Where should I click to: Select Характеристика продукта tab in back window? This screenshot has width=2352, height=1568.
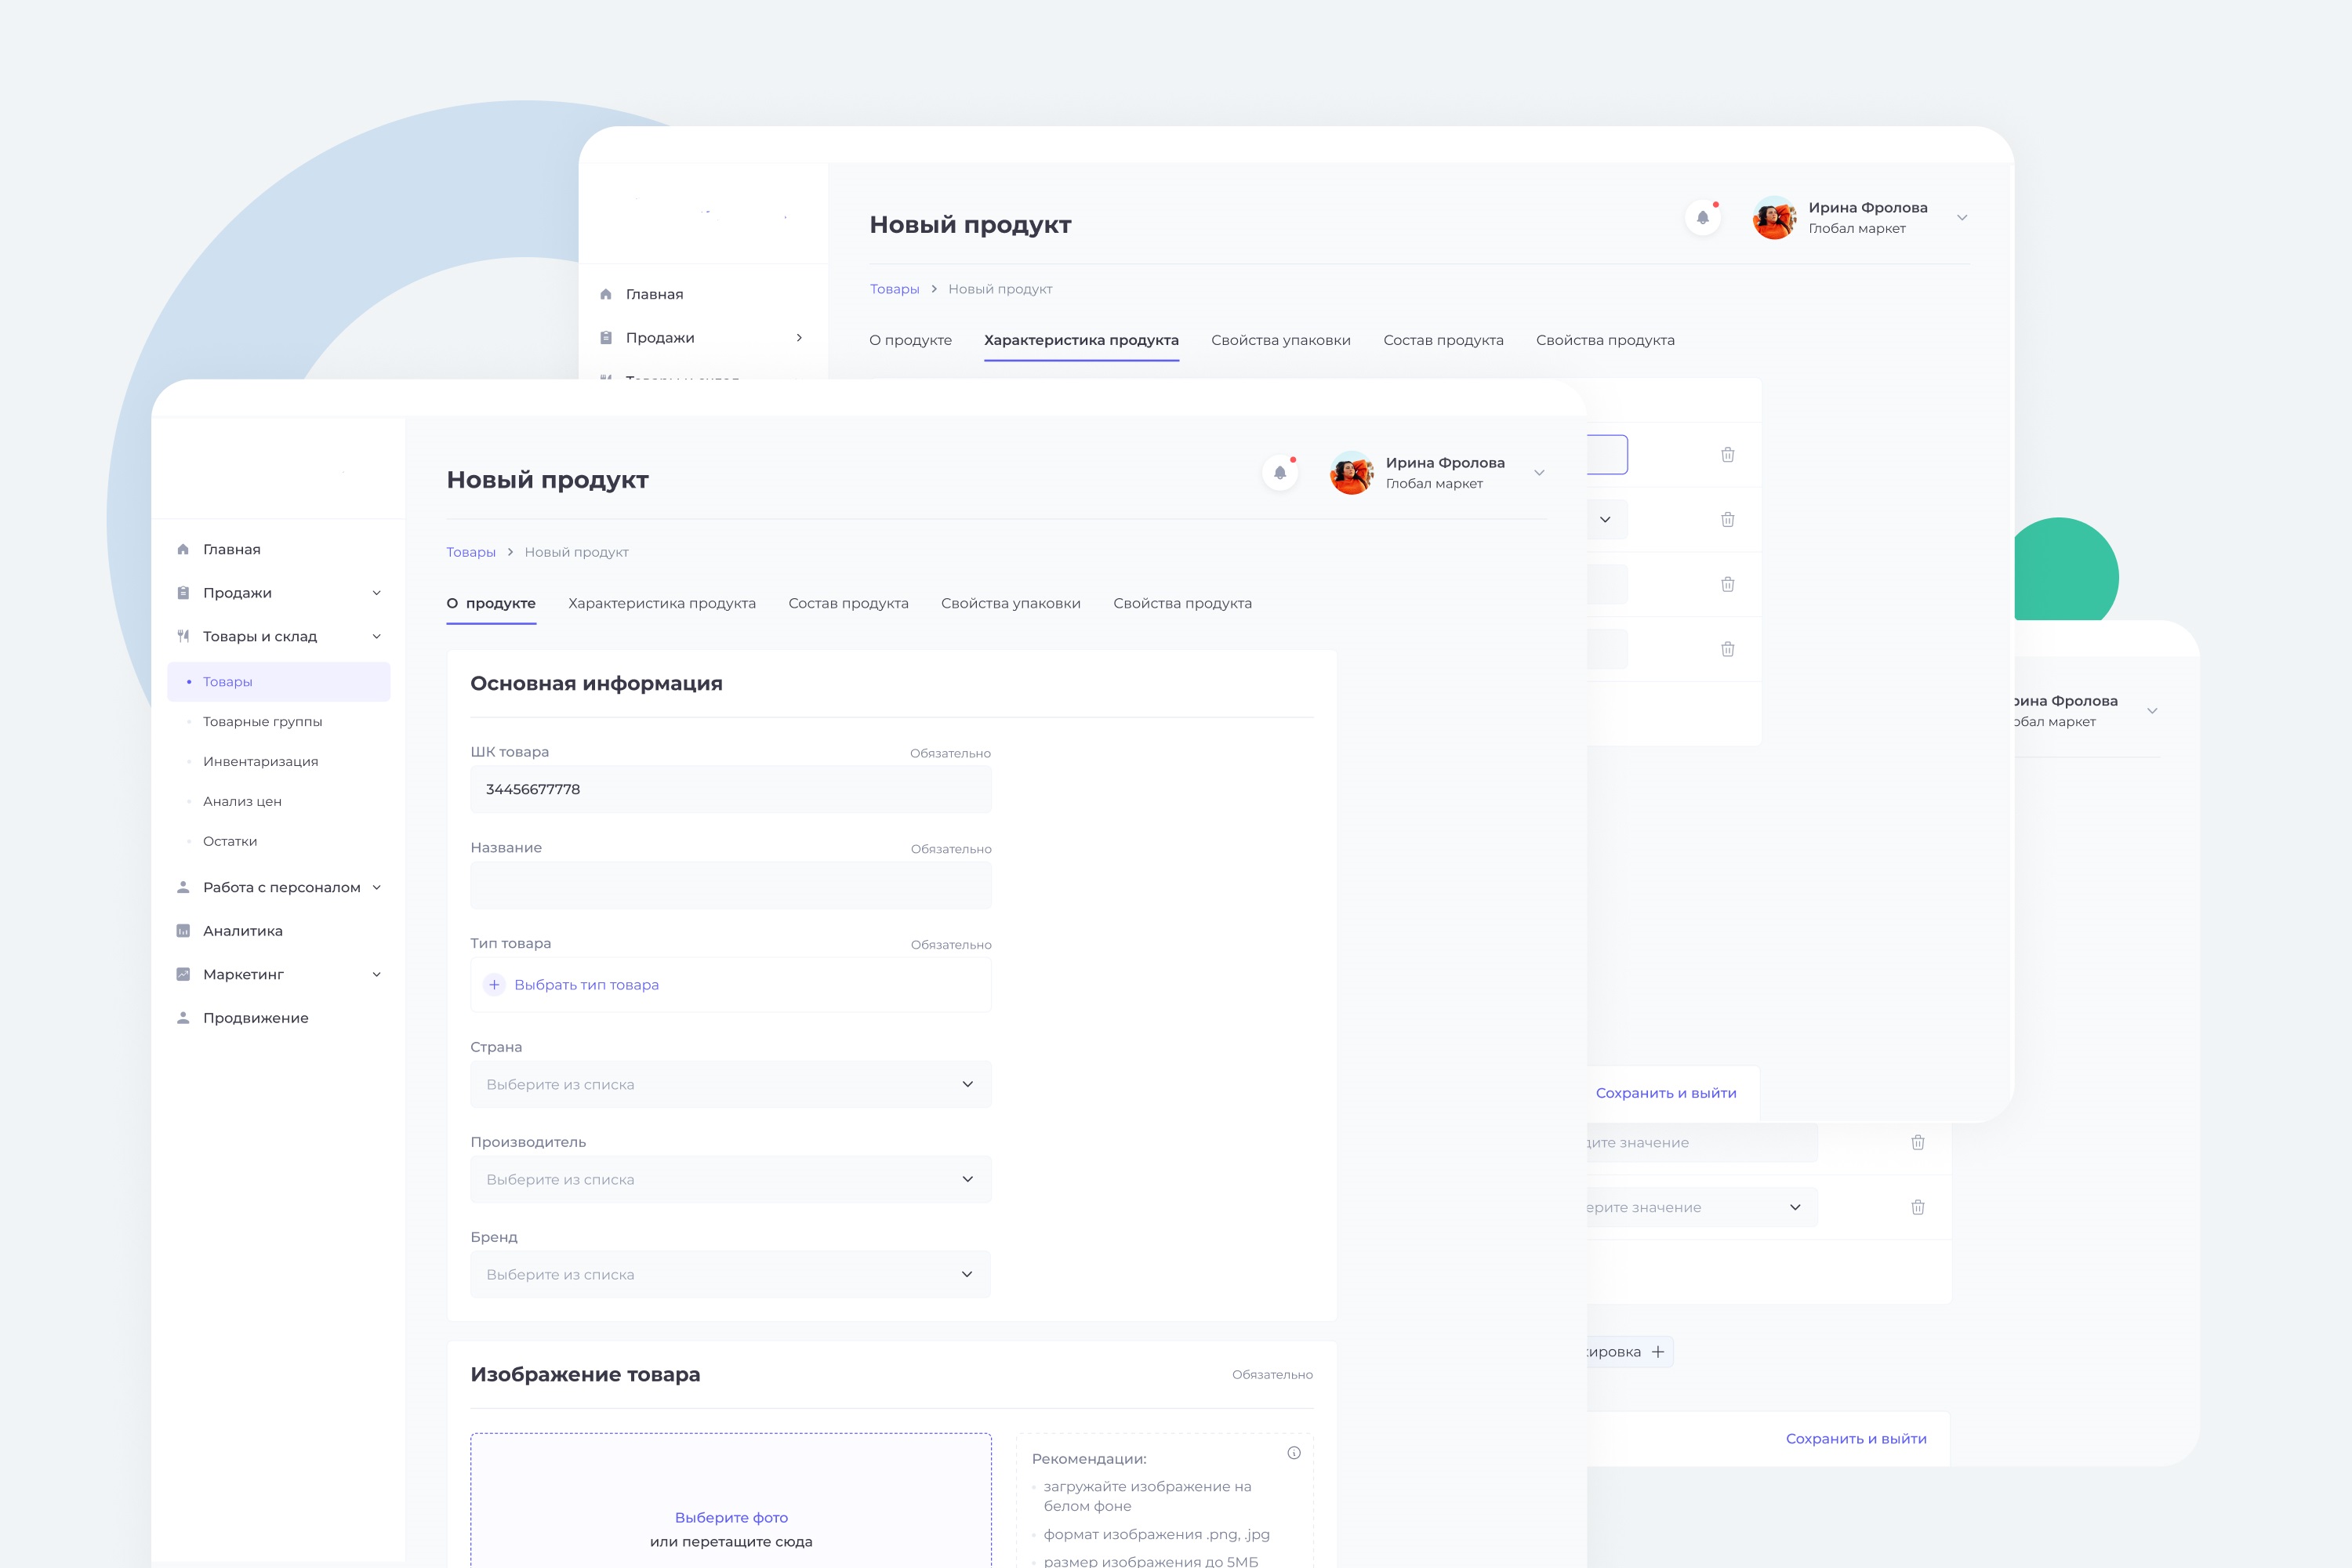coord(1081,340)
